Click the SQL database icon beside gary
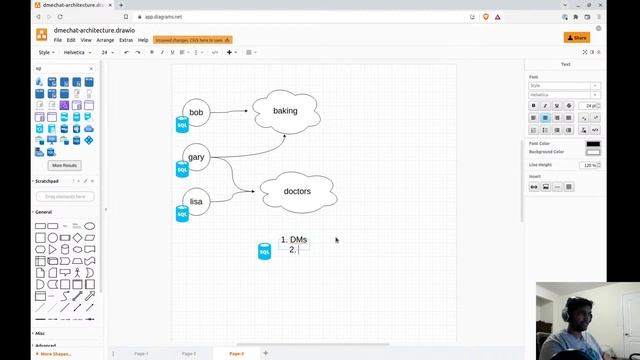The width and height of the screenshot is (640, 360). pos(182,169)
